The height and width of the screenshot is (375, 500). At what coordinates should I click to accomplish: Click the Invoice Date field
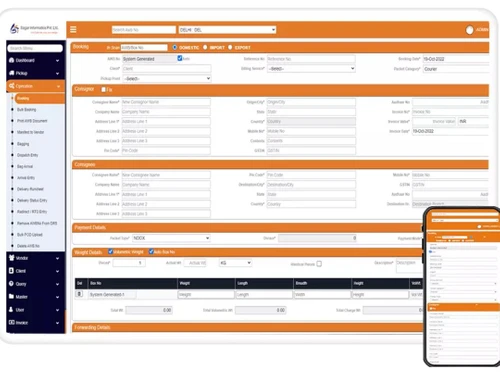[451, 131]
